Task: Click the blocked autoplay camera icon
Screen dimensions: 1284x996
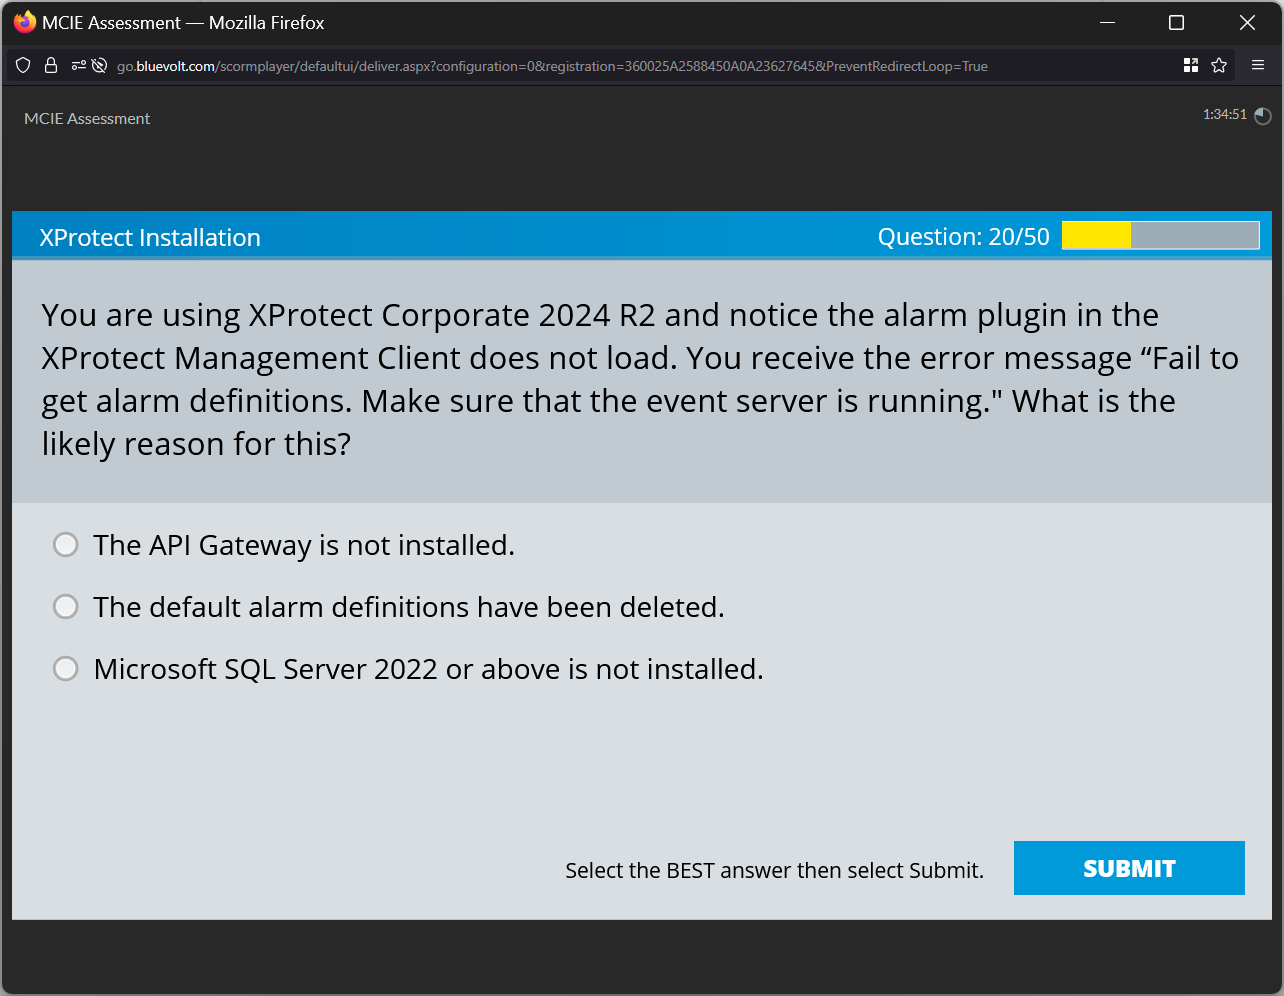Action: point(100,65)
